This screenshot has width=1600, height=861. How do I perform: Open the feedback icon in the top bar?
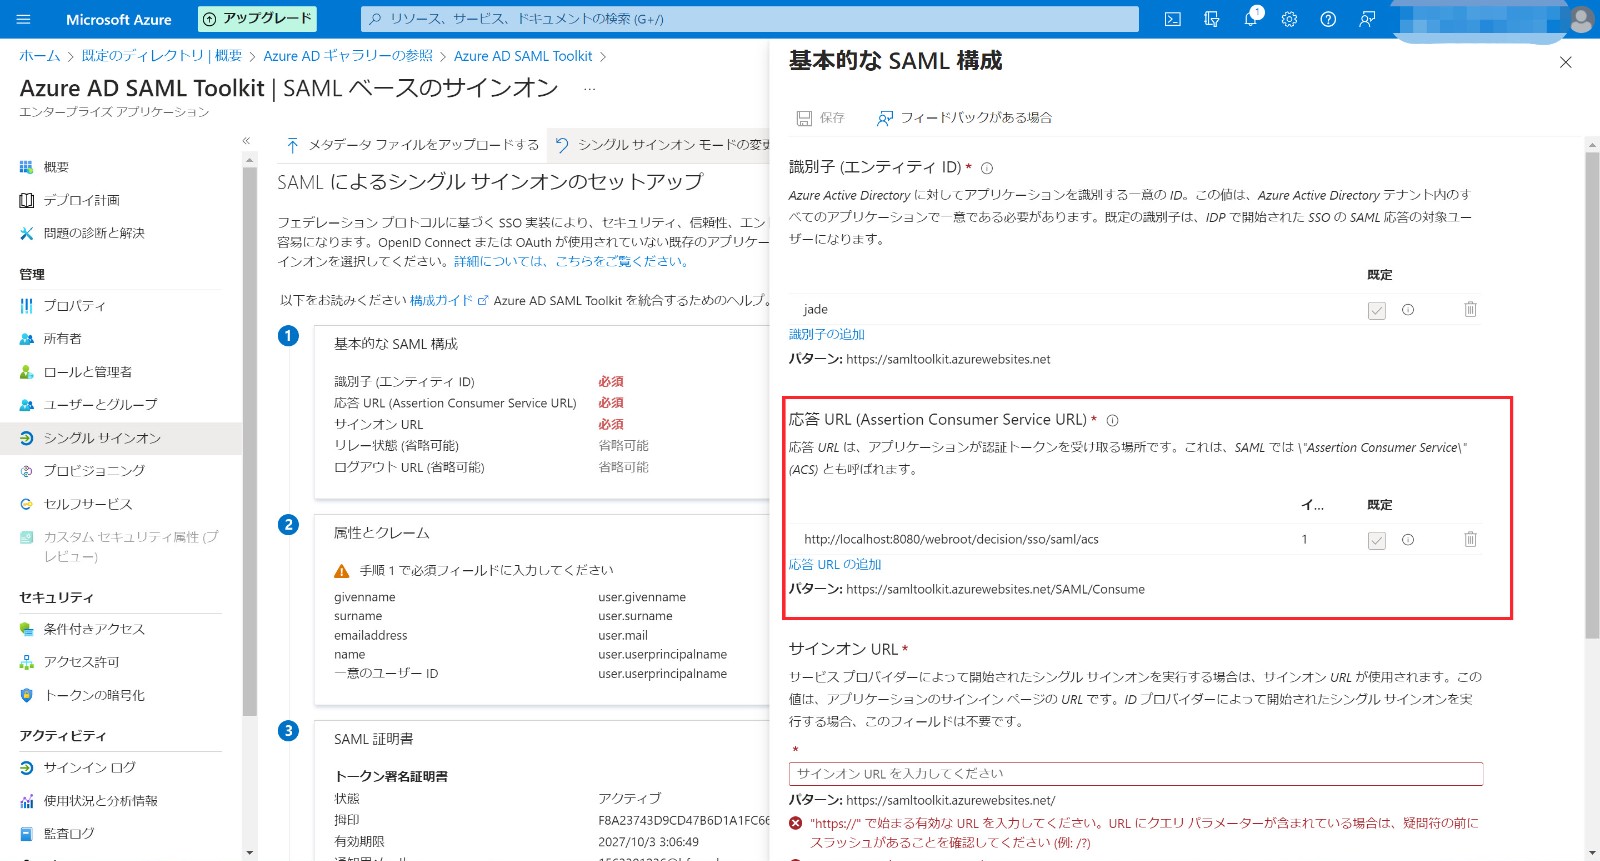point(1367,19)
